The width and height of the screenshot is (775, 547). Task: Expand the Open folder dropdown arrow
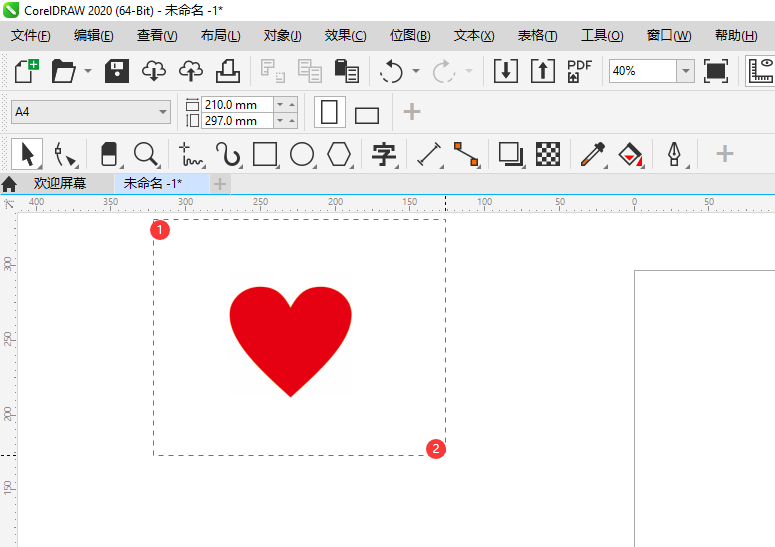point(88,71)
